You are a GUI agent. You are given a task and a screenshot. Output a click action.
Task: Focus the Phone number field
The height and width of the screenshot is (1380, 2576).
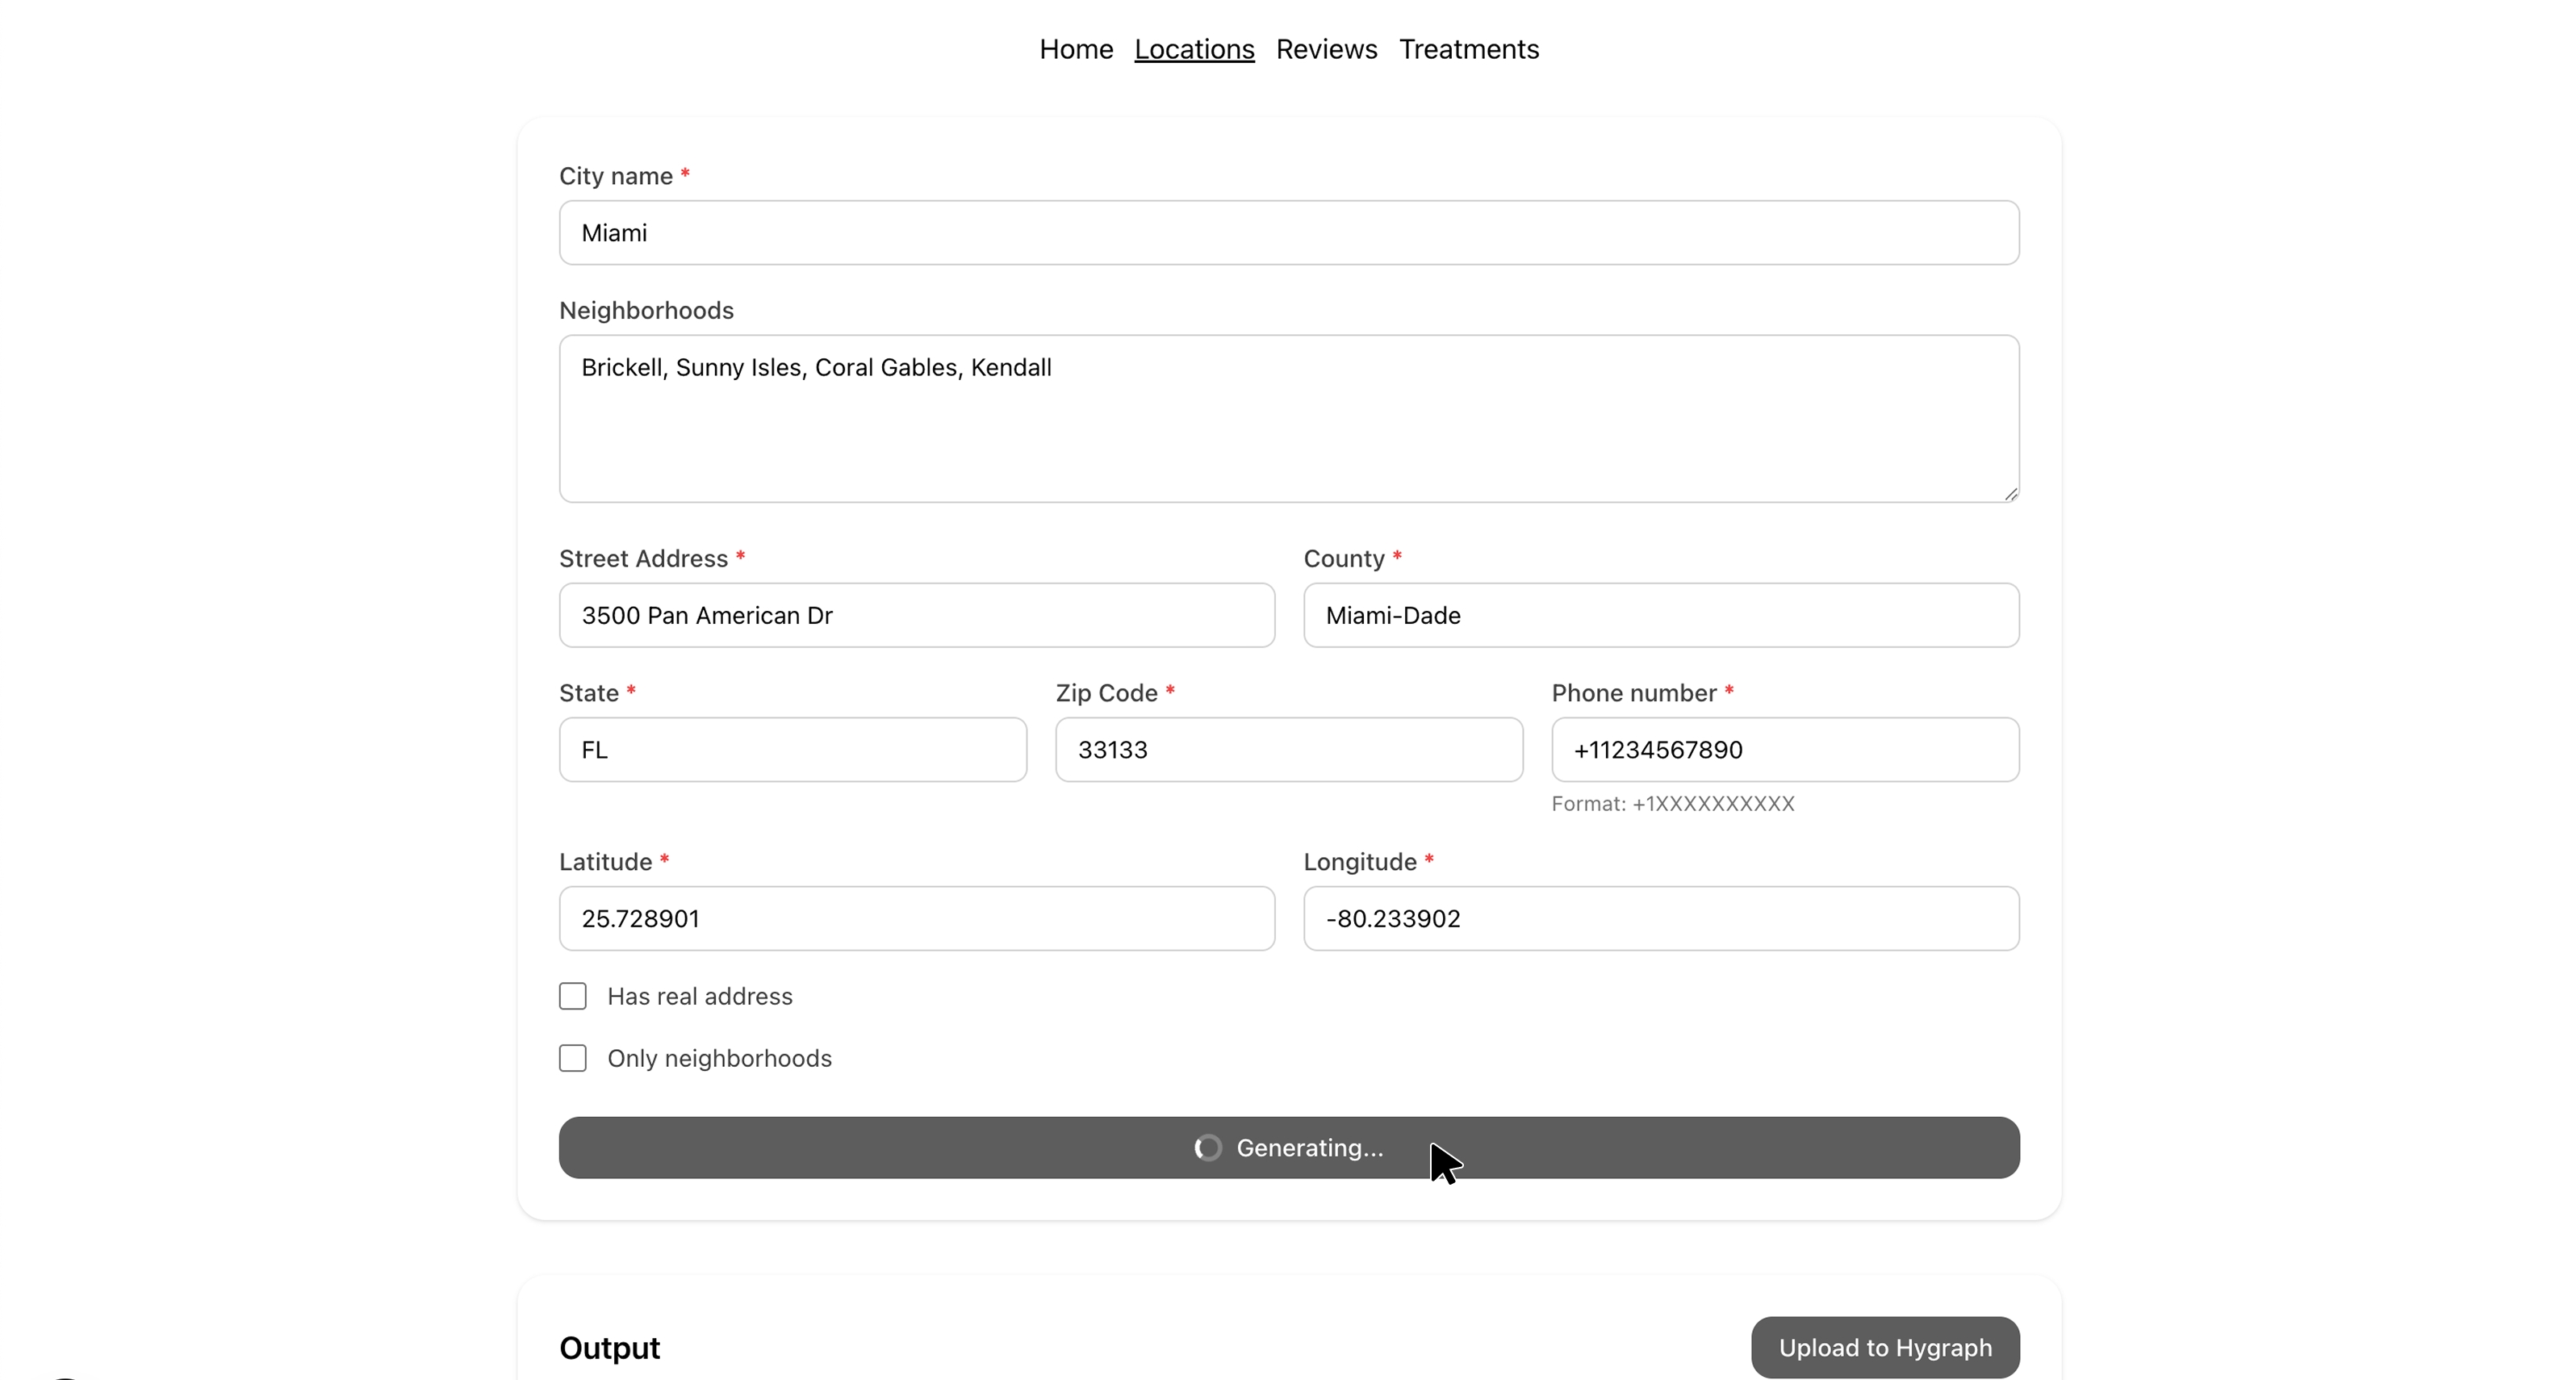pyautogui.click(x=1785, y=749)
